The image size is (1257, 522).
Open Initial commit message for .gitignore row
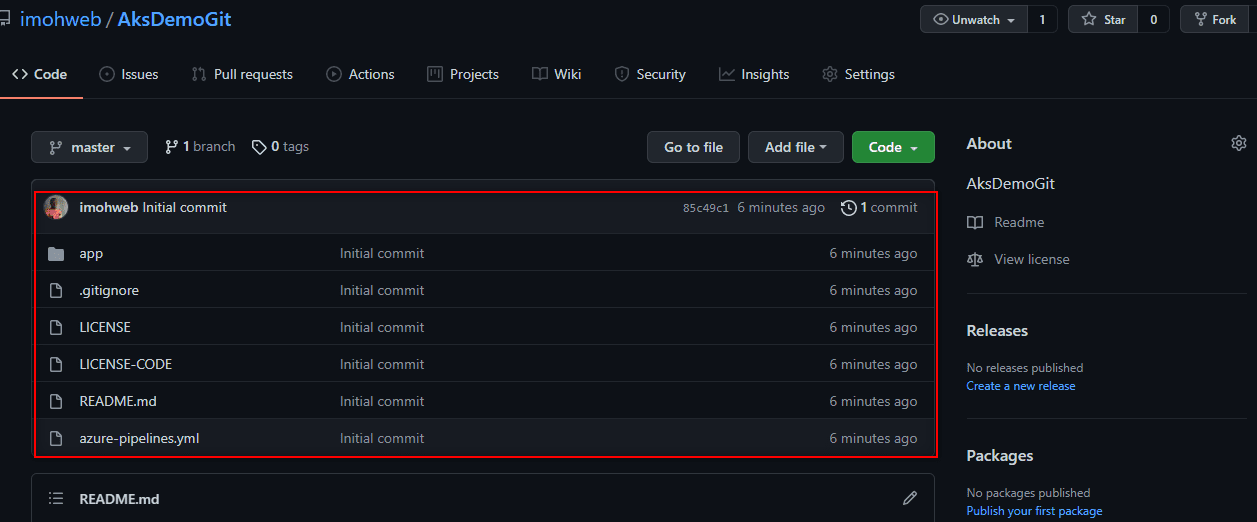point(382,290)
